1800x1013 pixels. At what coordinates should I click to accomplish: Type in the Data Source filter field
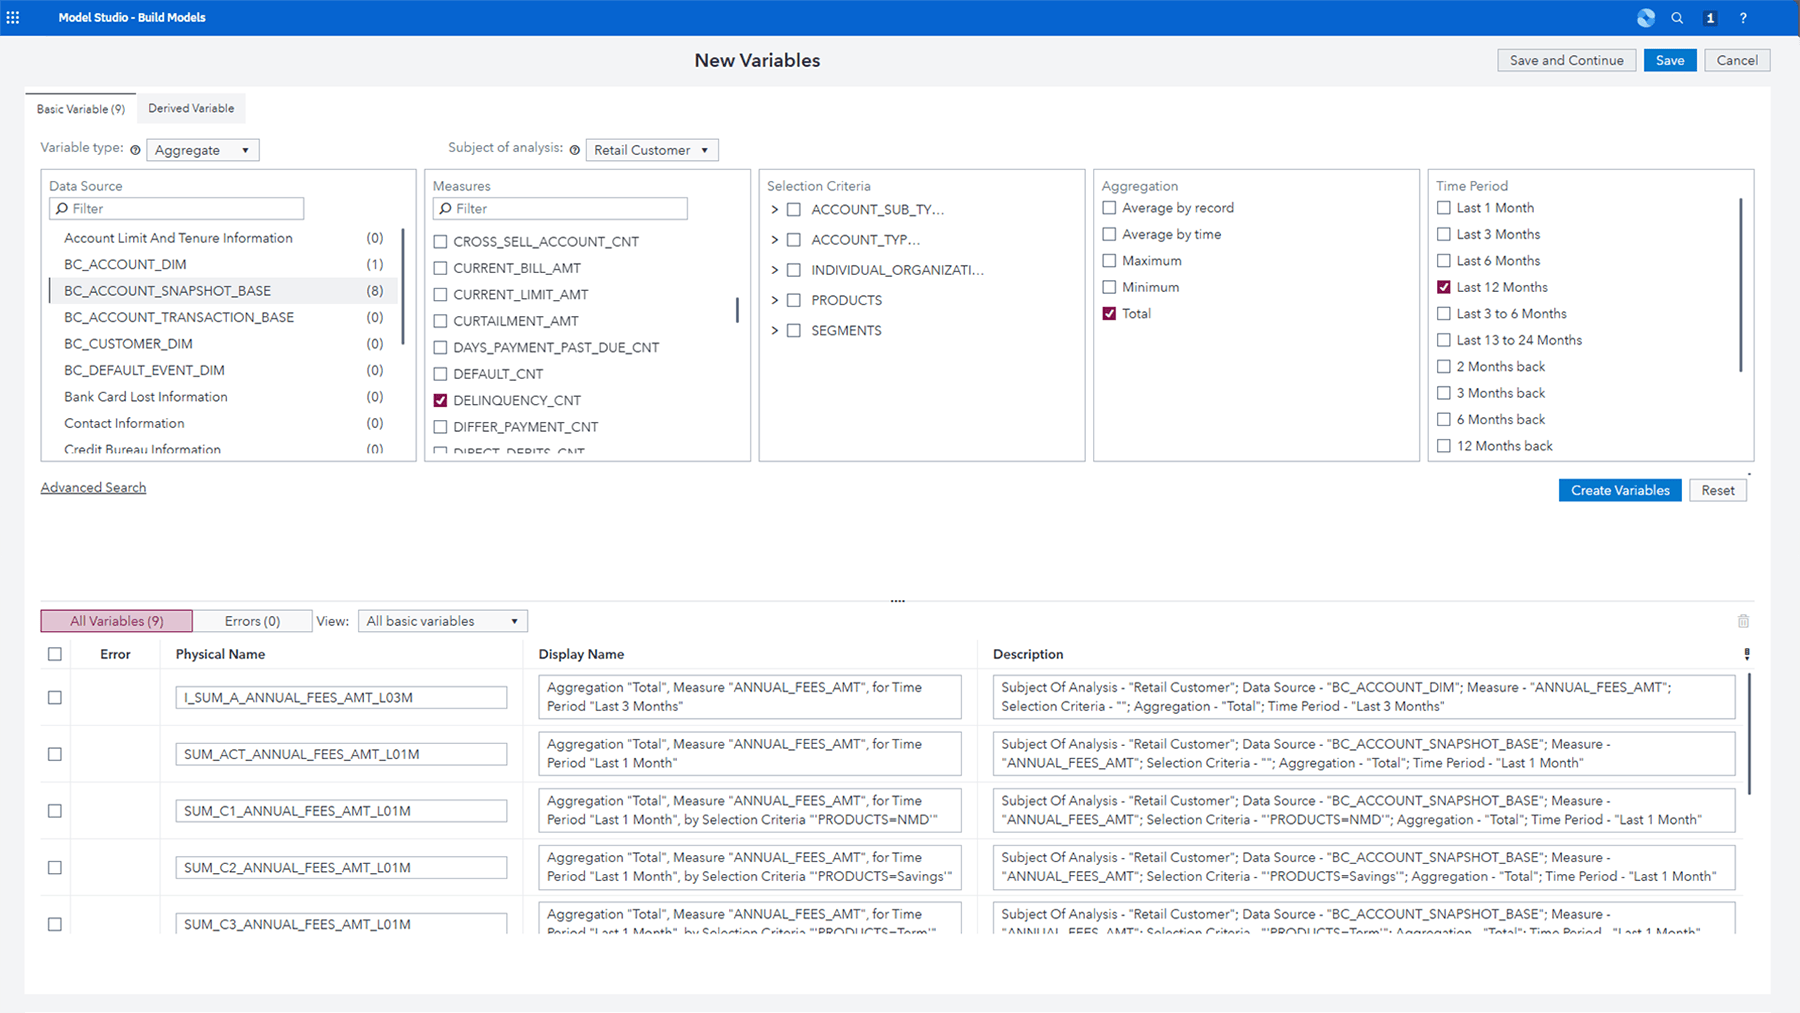point(176,208)
